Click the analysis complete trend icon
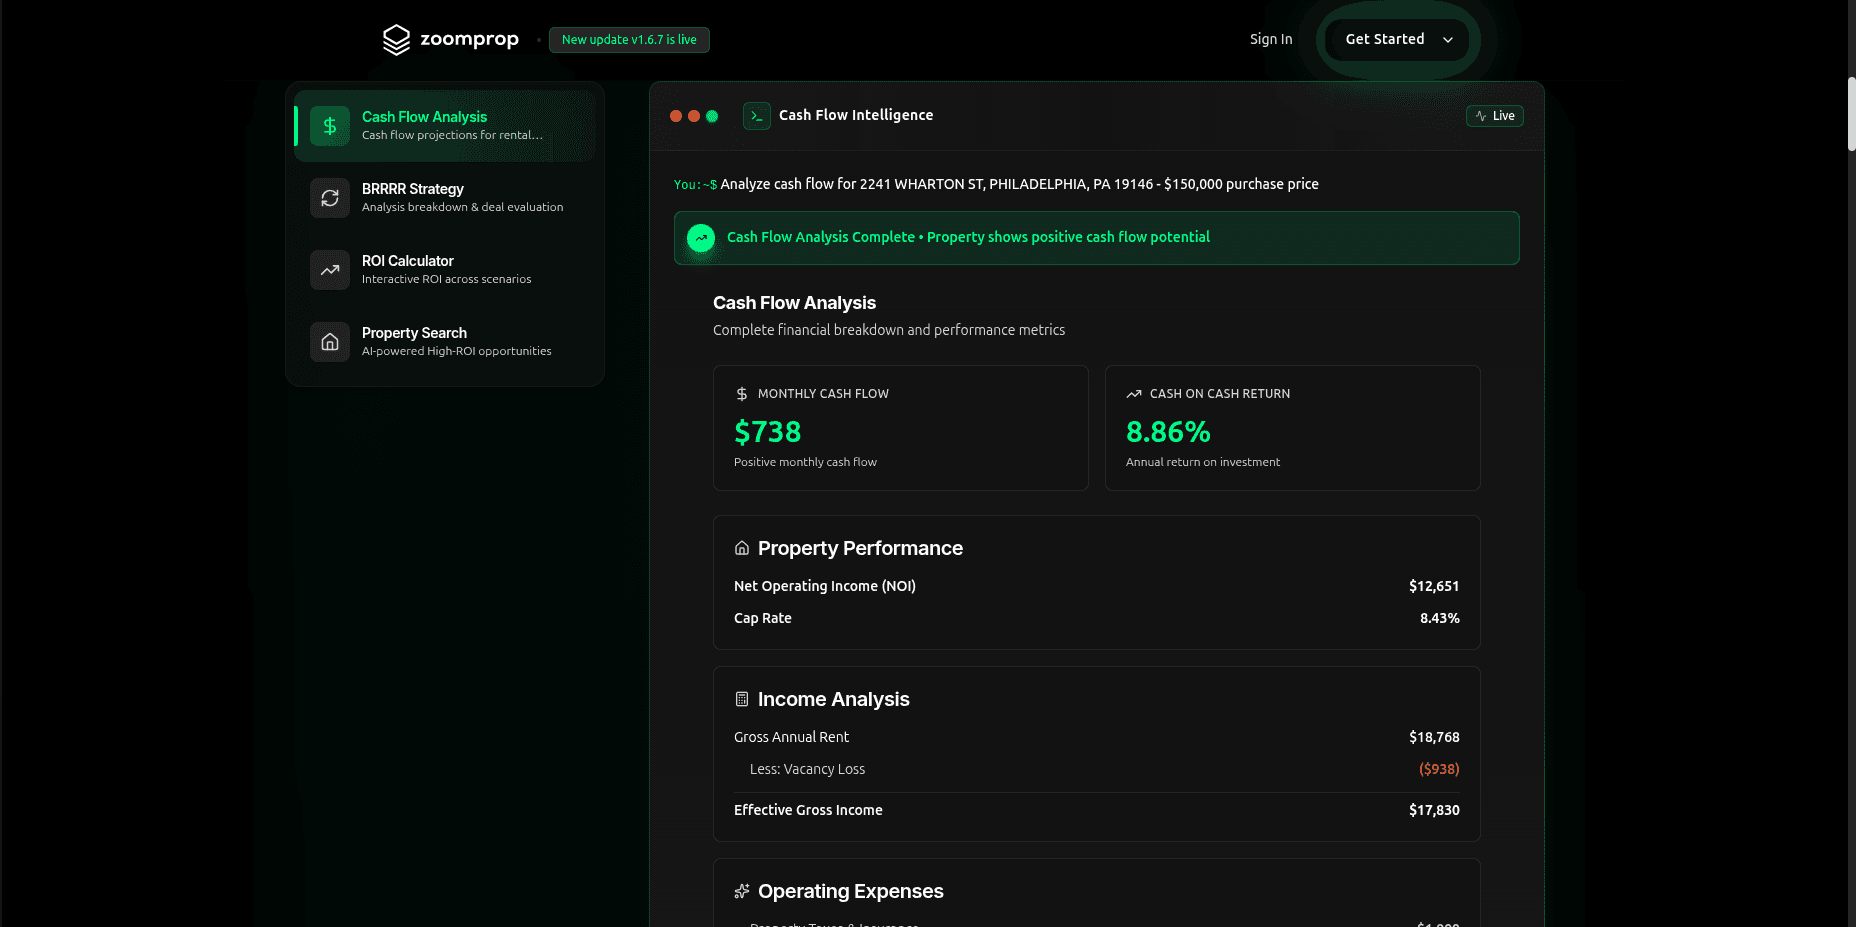This screenshot has height=927, width=1856. click(701, 238)
